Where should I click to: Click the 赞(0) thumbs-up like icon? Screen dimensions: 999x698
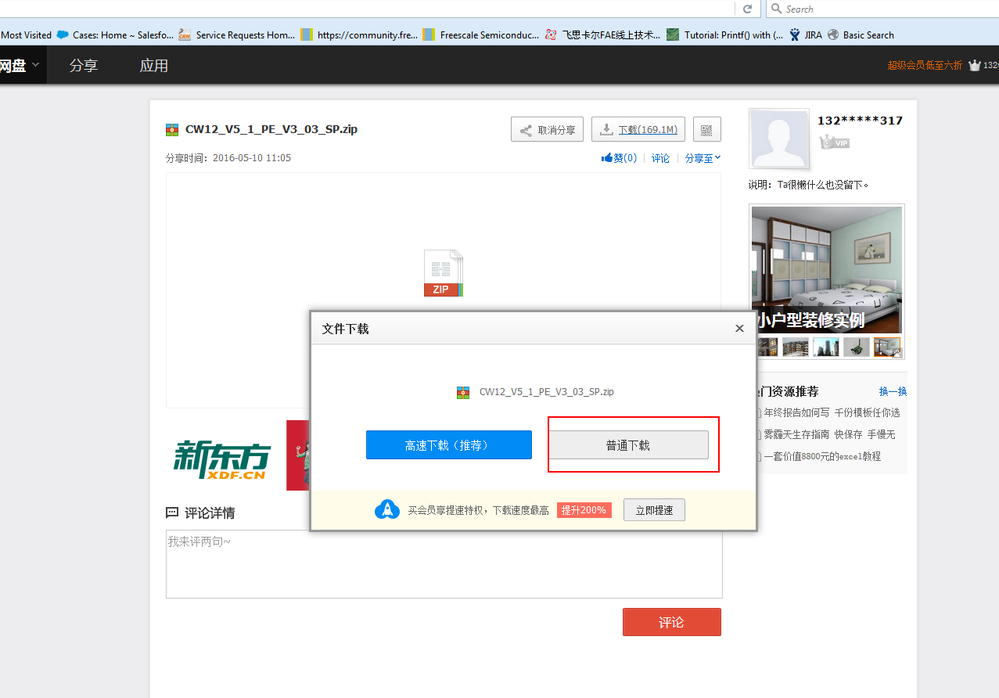coord(606,157)
